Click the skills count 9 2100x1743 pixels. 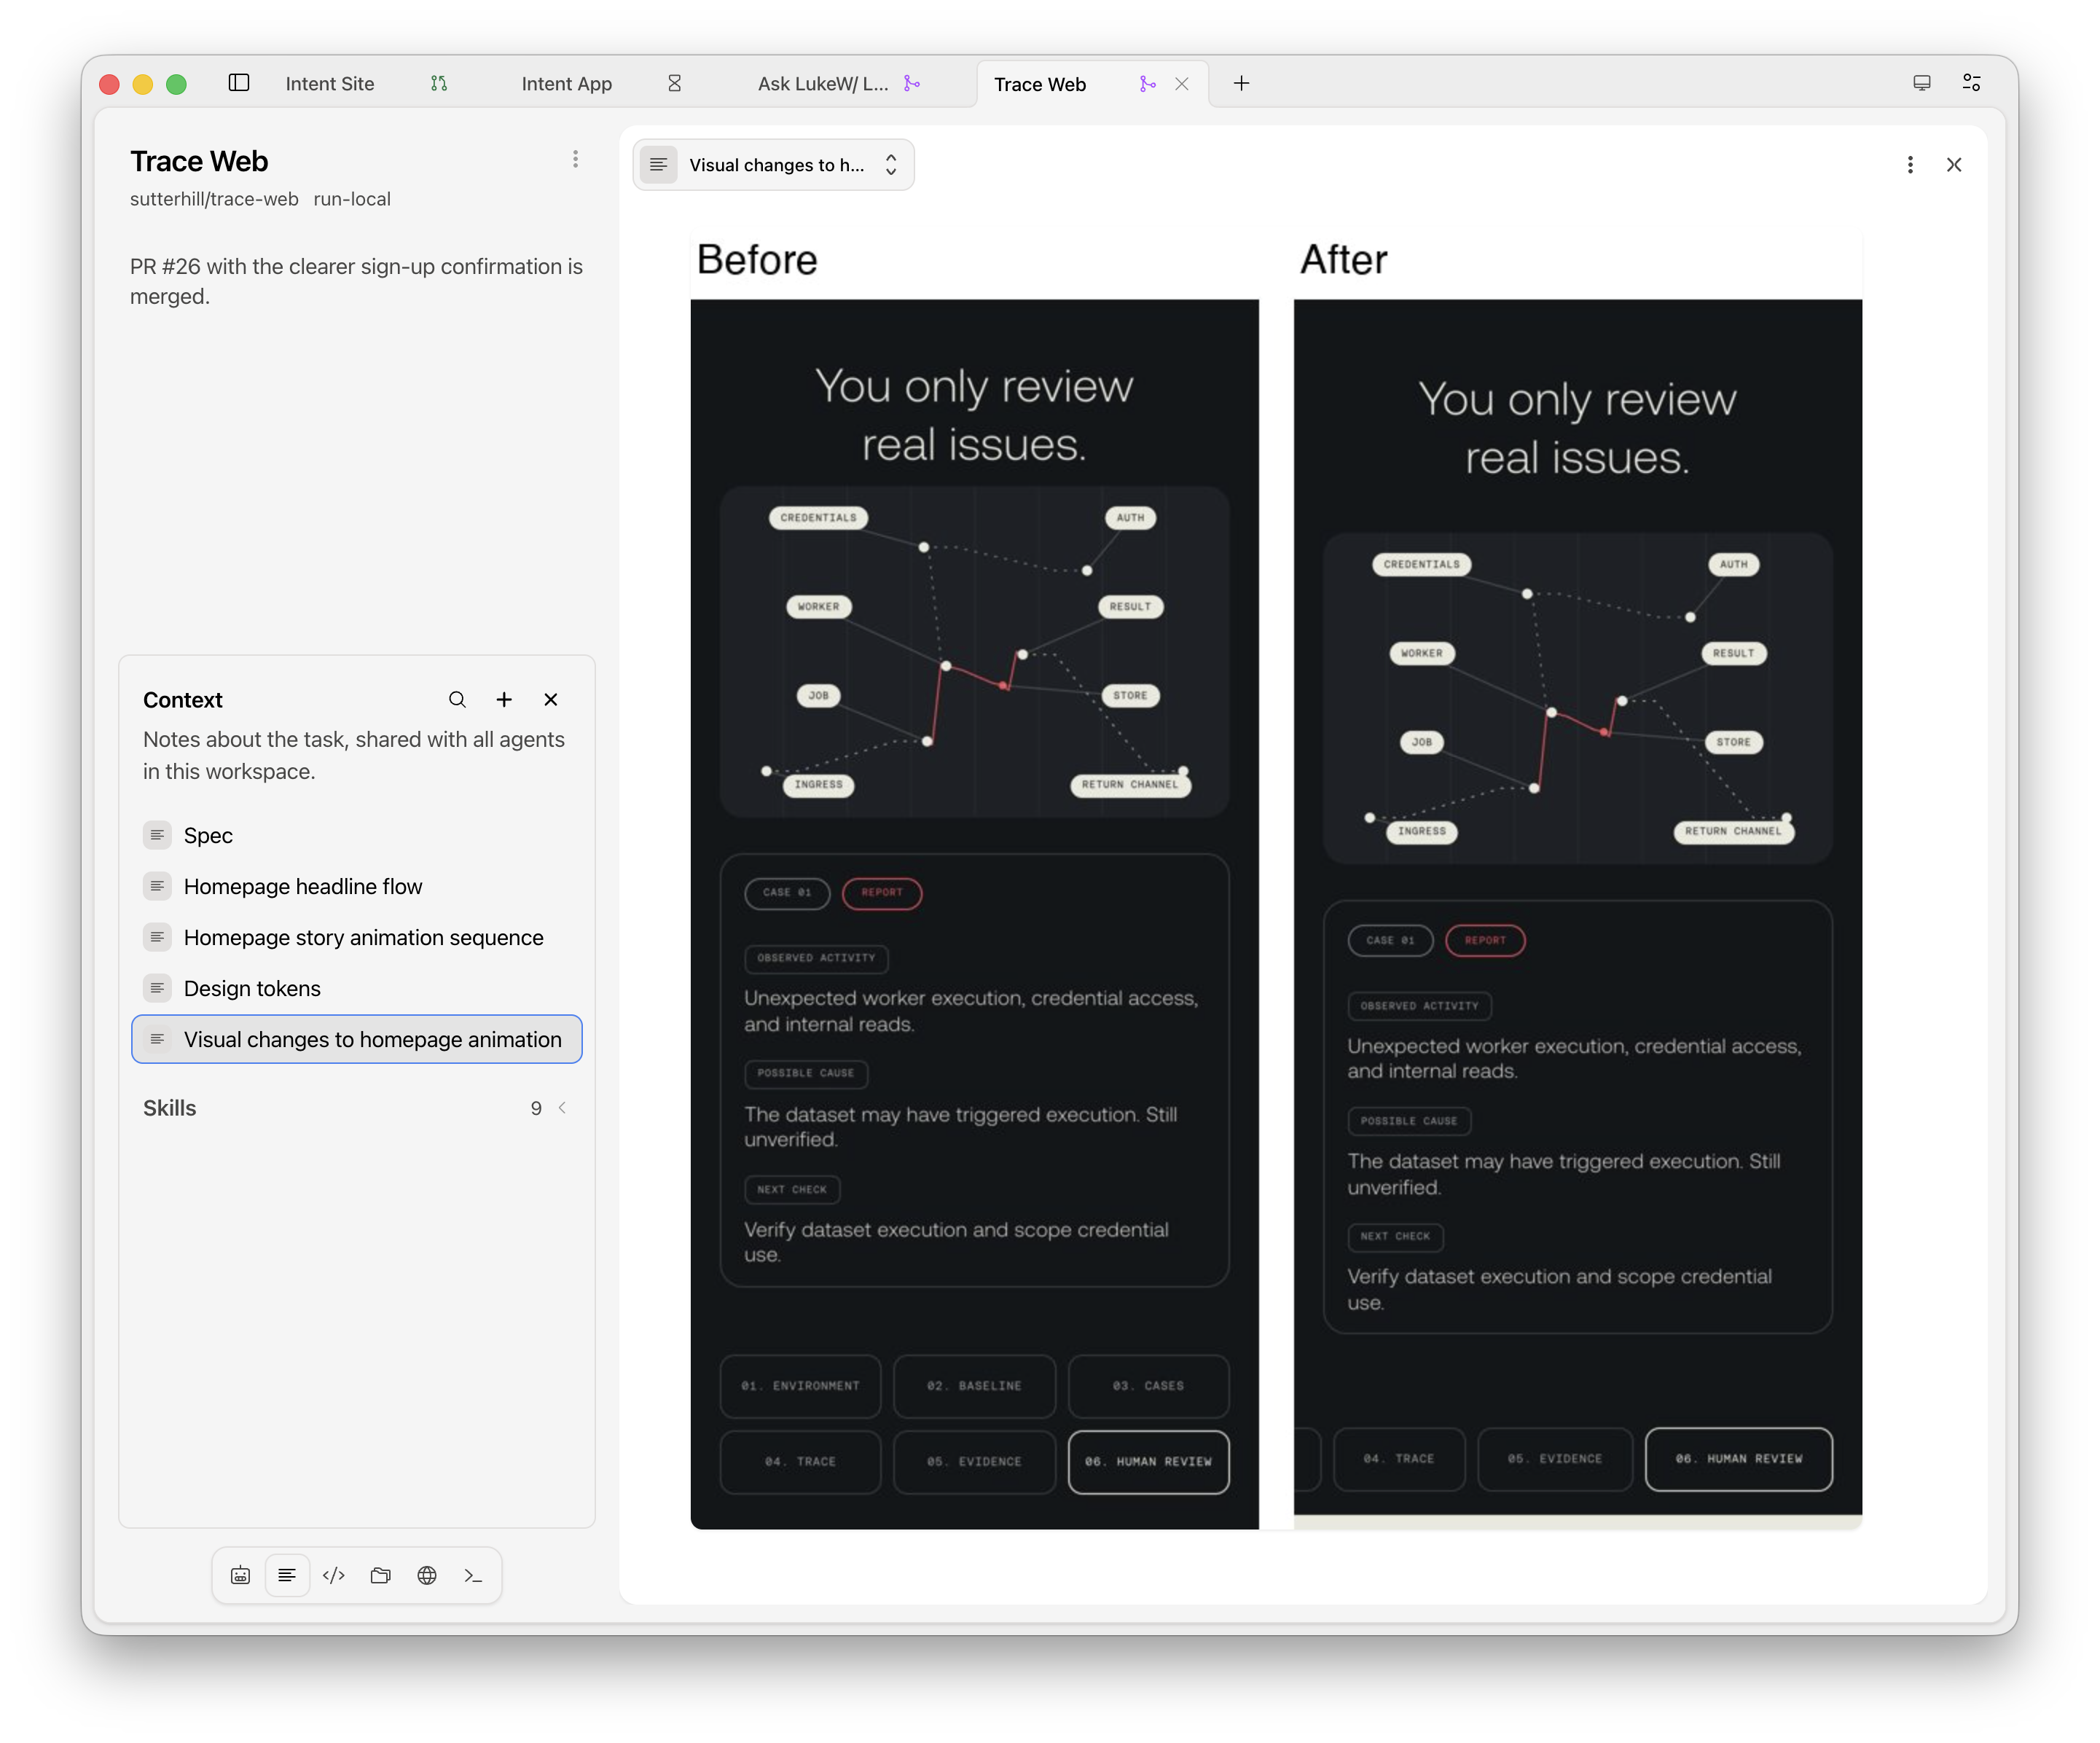536,1109
